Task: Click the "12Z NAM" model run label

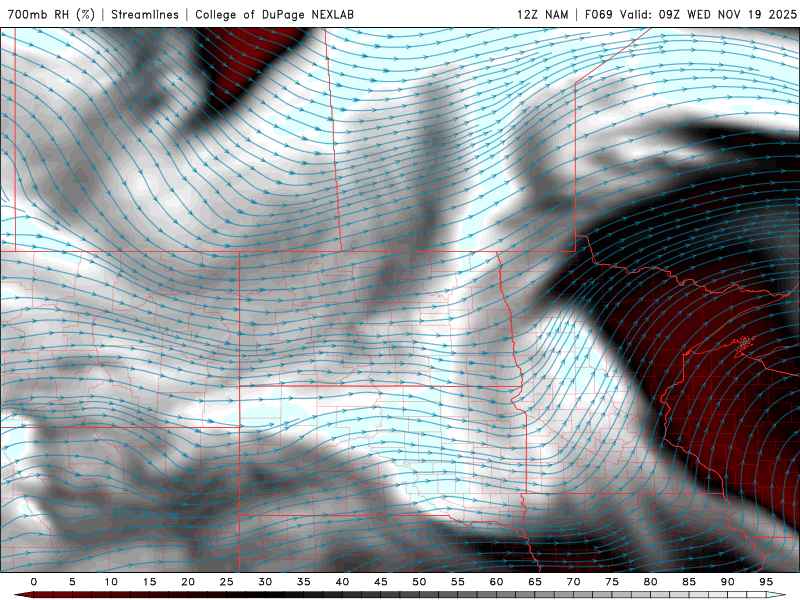Action: [542, 14]
